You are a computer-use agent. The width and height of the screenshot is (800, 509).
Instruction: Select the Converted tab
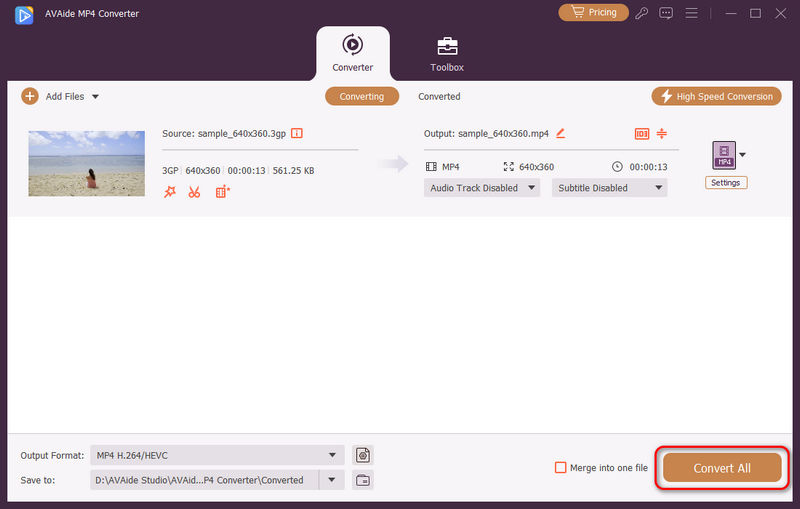(x=439, y=97)
